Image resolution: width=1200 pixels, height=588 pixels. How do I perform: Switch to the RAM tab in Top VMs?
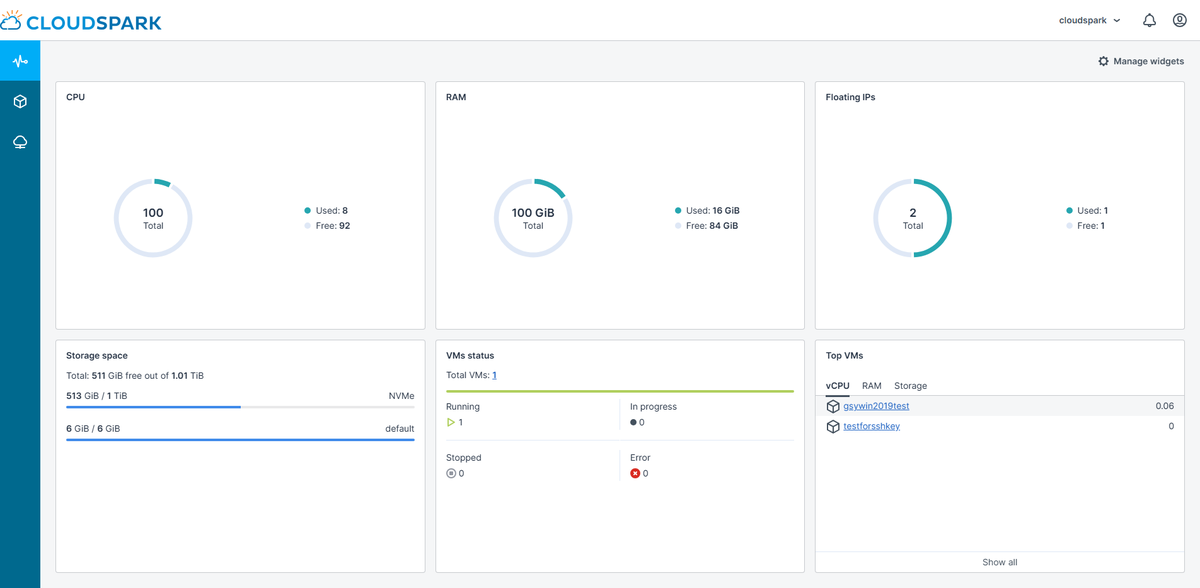872,385
